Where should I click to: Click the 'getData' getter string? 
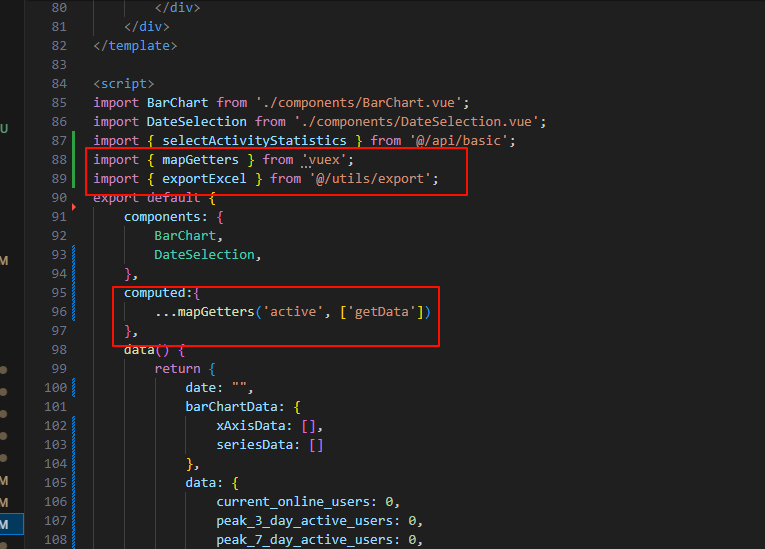[x=382, y=312]
